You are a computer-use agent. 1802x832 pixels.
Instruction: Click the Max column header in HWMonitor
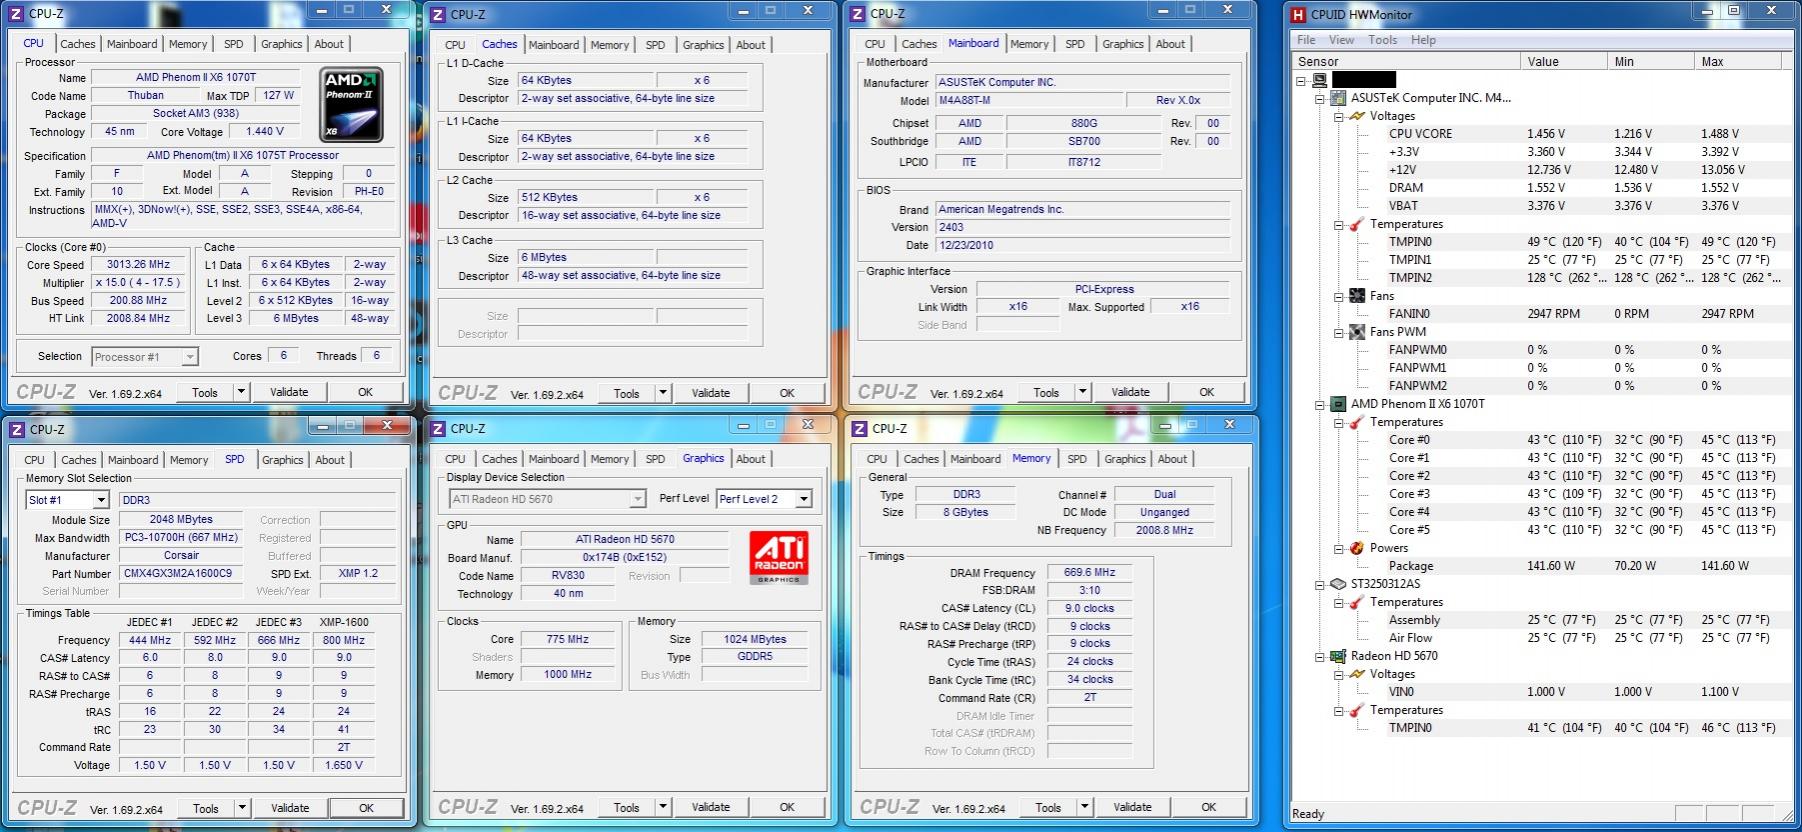[1741, 61]
